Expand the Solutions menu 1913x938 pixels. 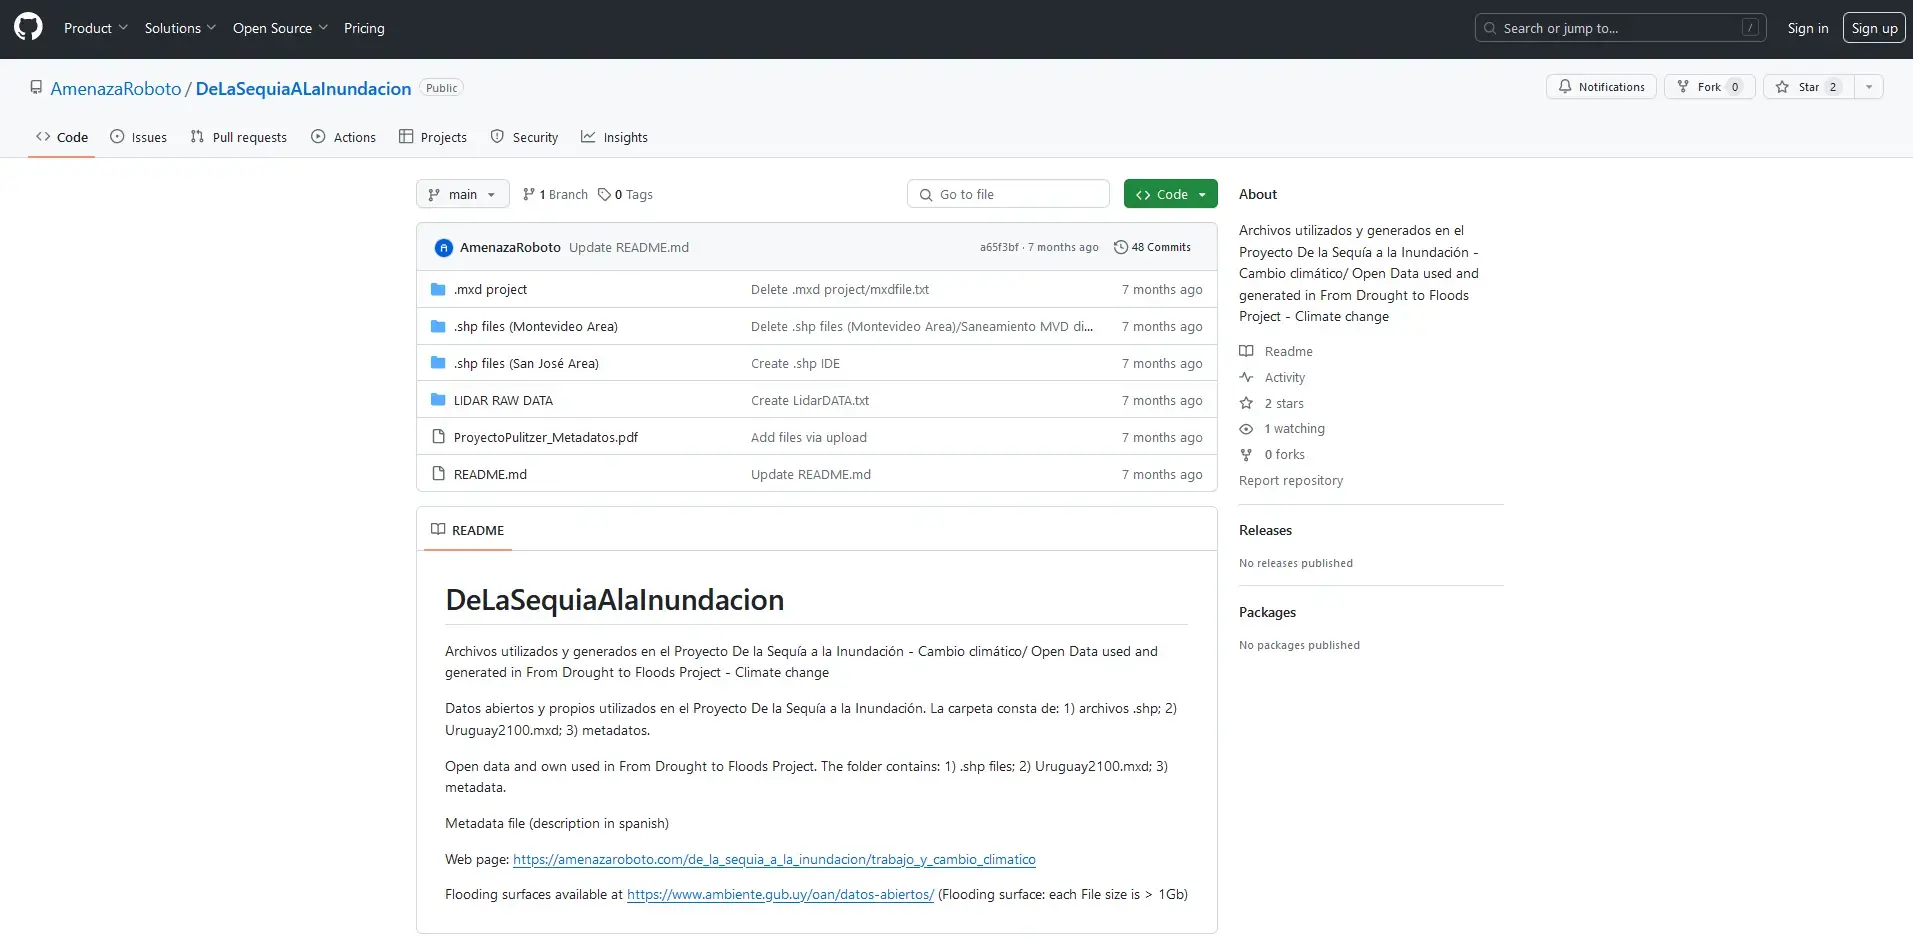coord(180,28)
